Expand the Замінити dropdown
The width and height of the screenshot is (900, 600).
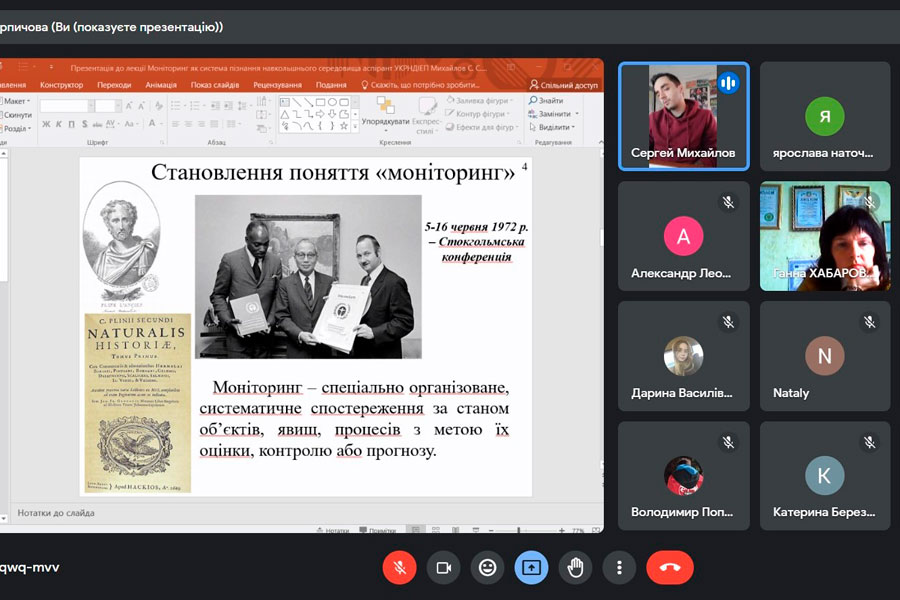point(575,114)
